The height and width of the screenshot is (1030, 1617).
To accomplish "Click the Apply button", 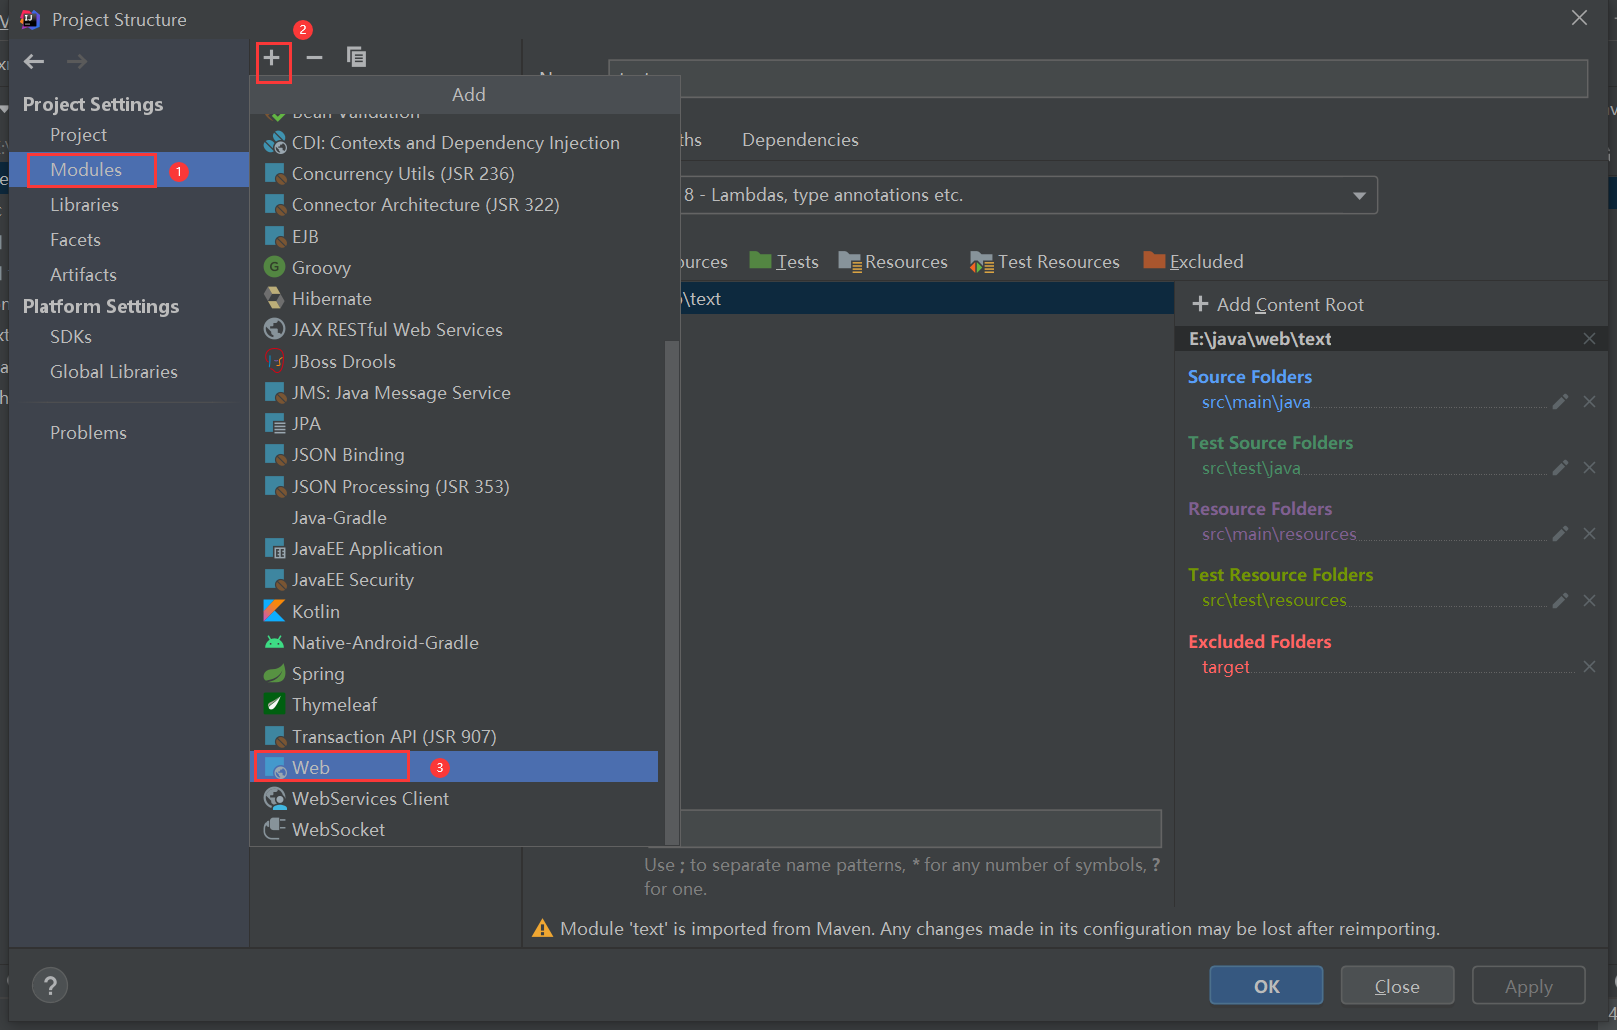I will 1528,986.
